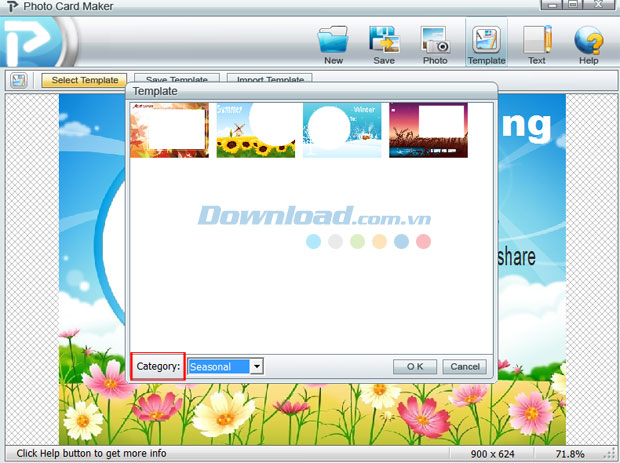Image resolution: width=620 pixels, height=463 pixels.
Task: Select the purple sunset template thumbnail
Action: (x=428, y=130)
